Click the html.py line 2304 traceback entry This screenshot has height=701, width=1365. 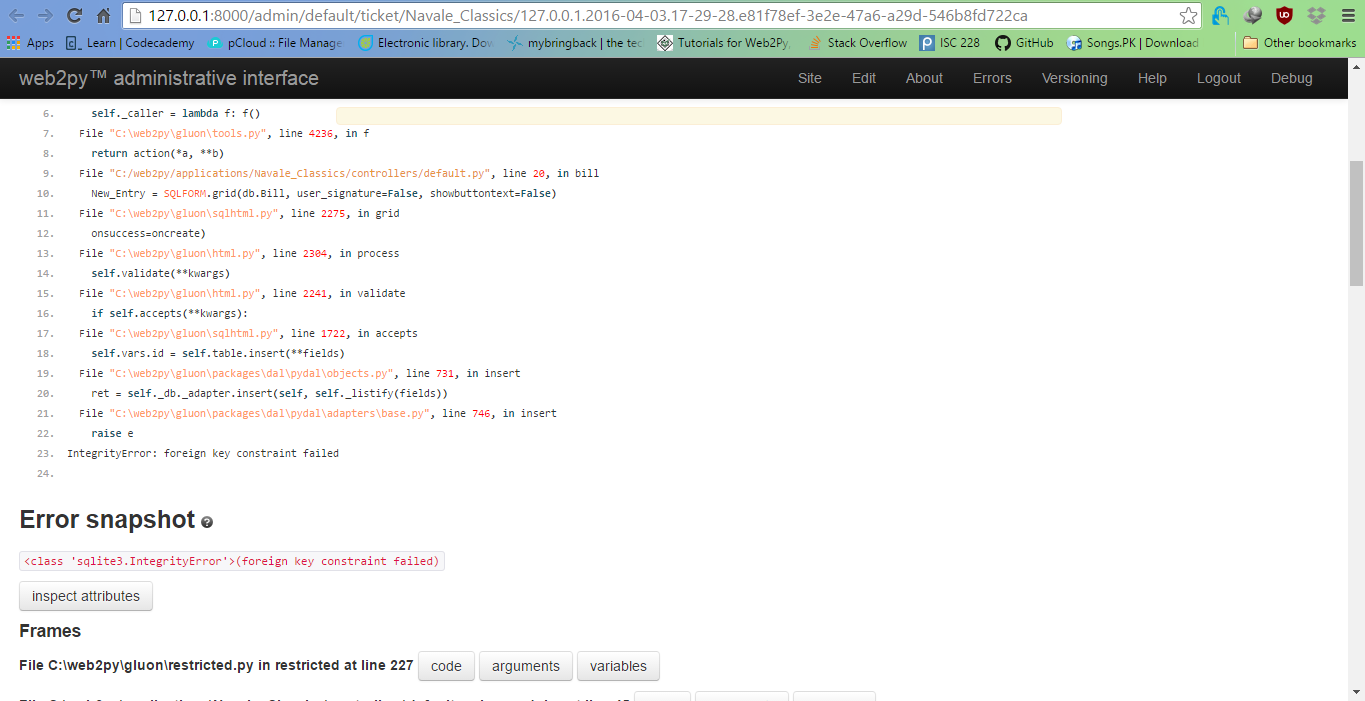pyautogui.click(x=239, y=253)
